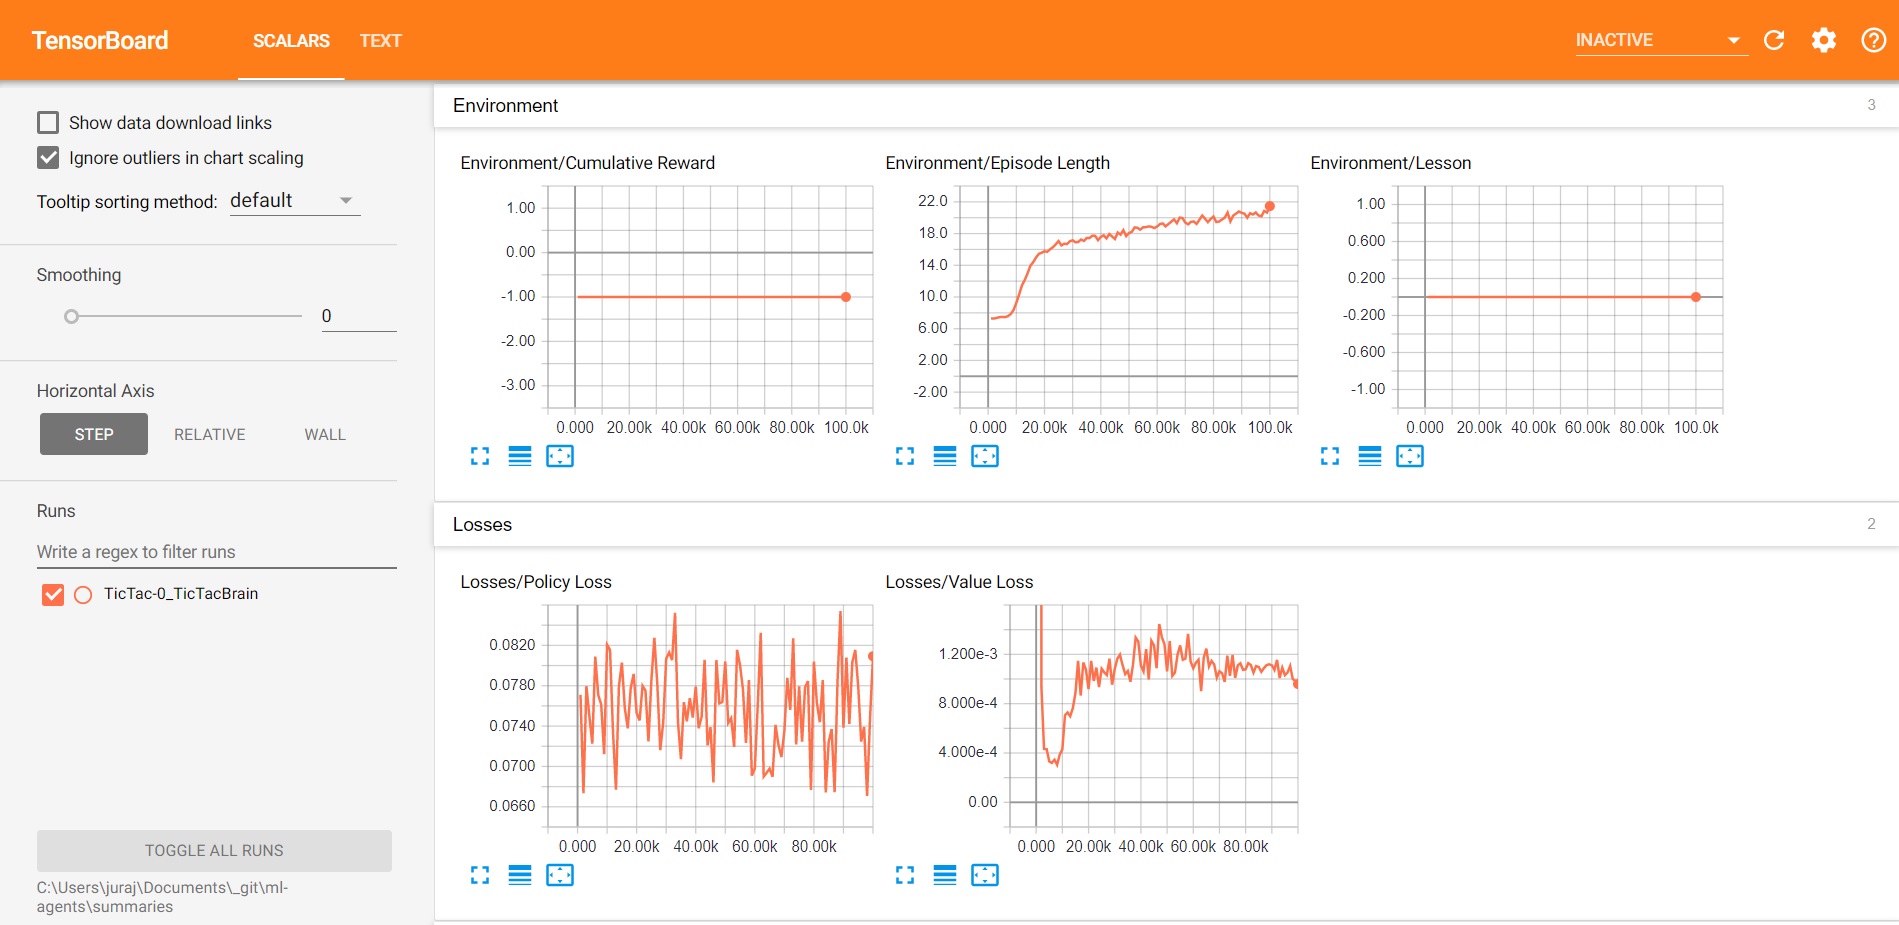Open the settings gear in the header
The width and height of the screenshot is (1899, 925).
click(1824, 40)
